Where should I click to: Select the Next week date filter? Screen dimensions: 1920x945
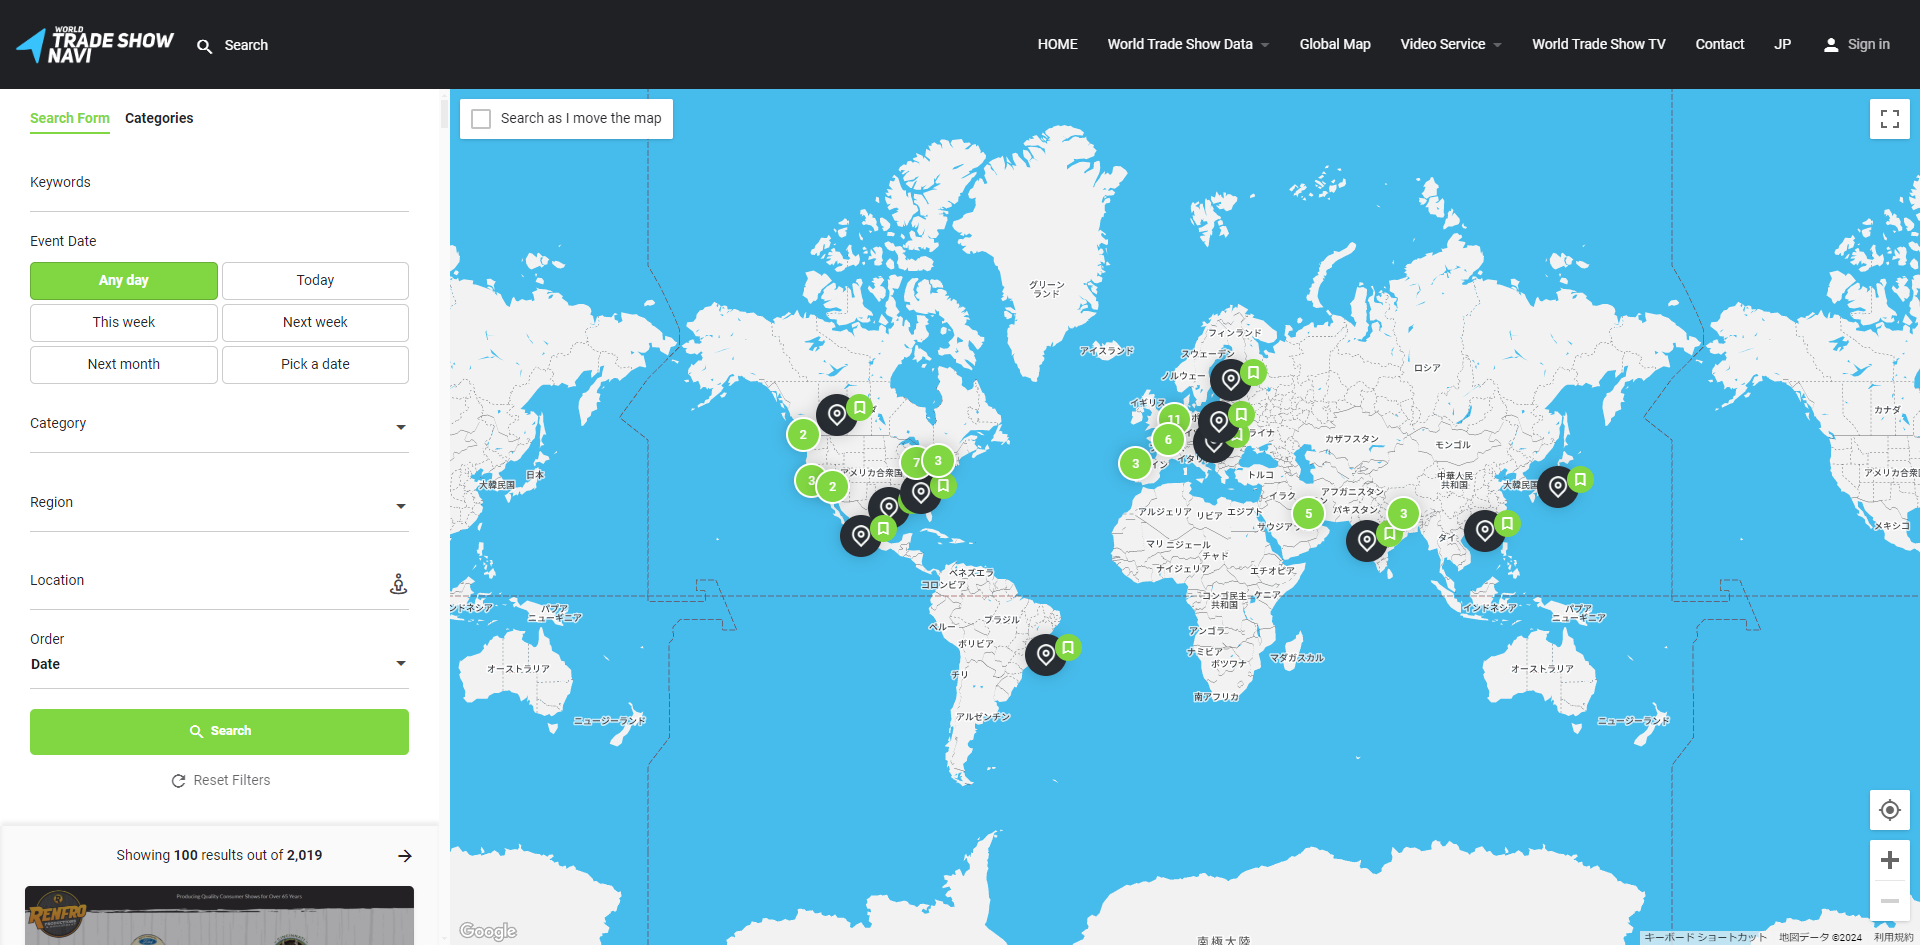tap(315, 323)
